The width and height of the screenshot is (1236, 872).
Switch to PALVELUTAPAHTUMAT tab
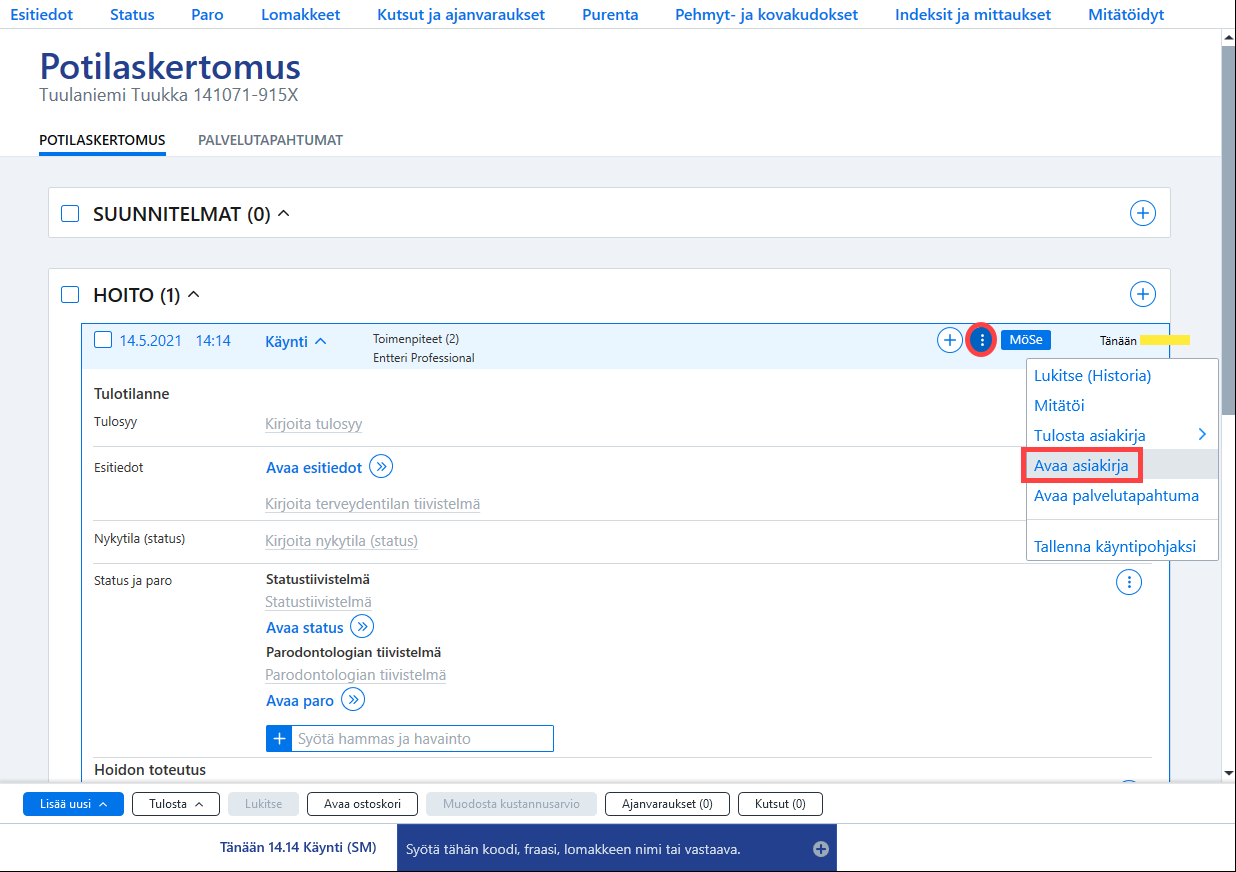(x=270, y=140)
